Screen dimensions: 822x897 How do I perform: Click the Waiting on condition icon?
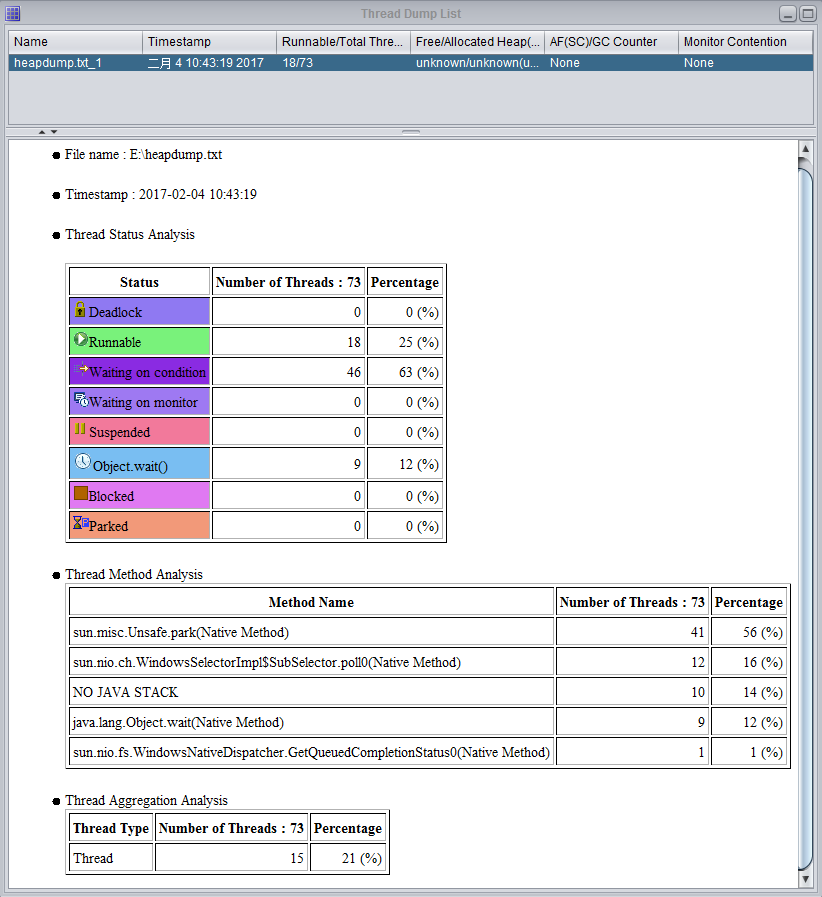(84, 370)
